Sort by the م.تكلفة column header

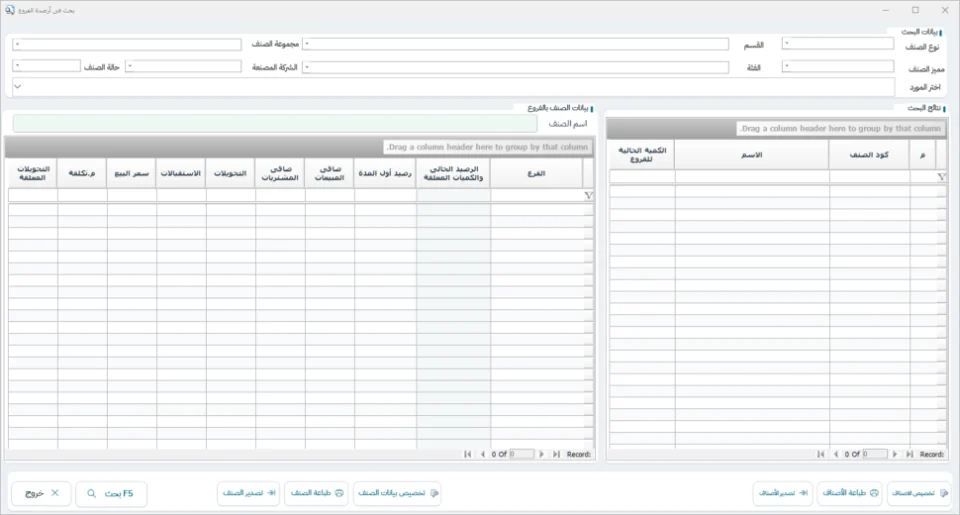pos(81,173)
